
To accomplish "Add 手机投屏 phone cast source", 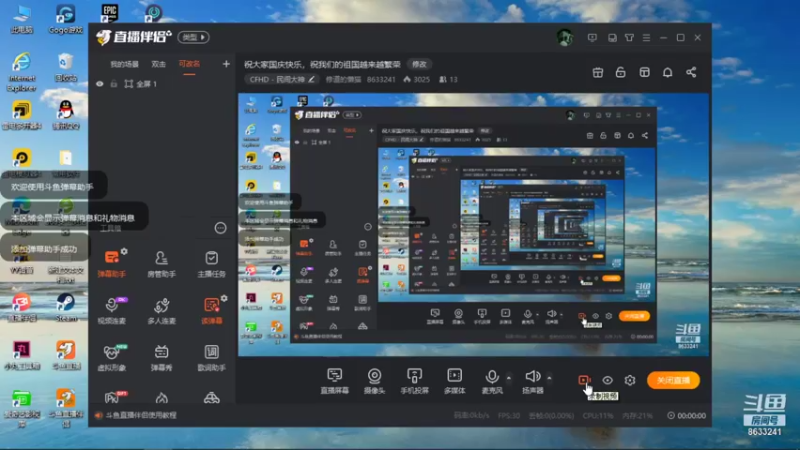I will (414, 381).
